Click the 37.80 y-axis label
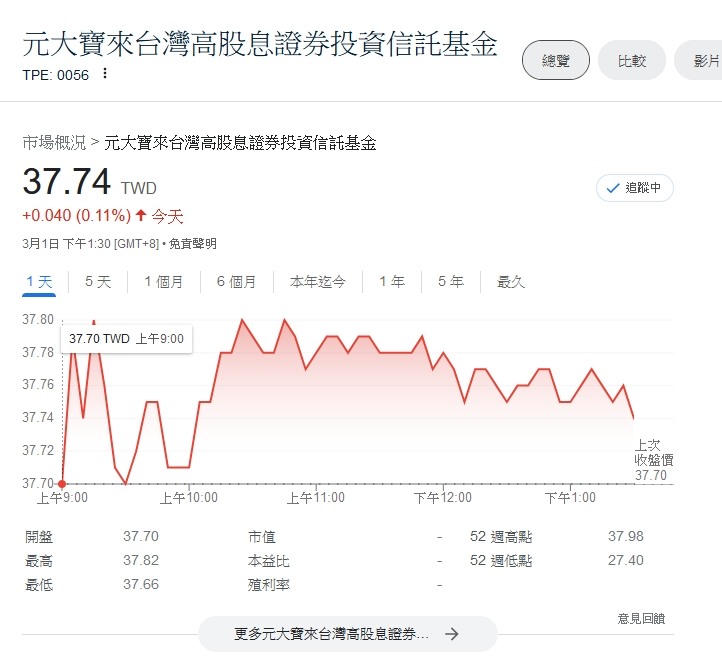The width and height of the screenshot is (722, 658). 38,320
